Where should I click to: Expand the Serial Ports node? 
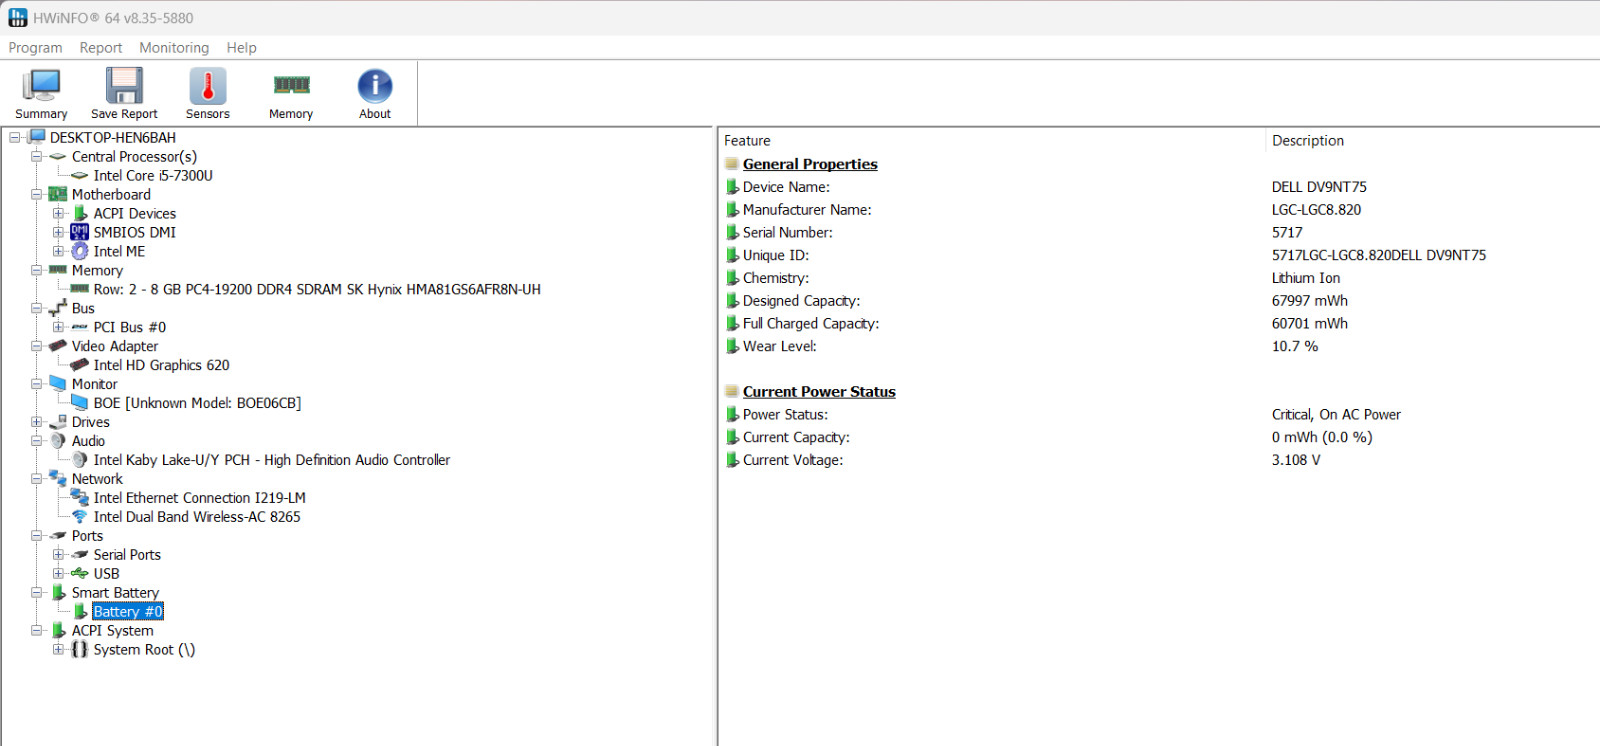coord(58,555)
